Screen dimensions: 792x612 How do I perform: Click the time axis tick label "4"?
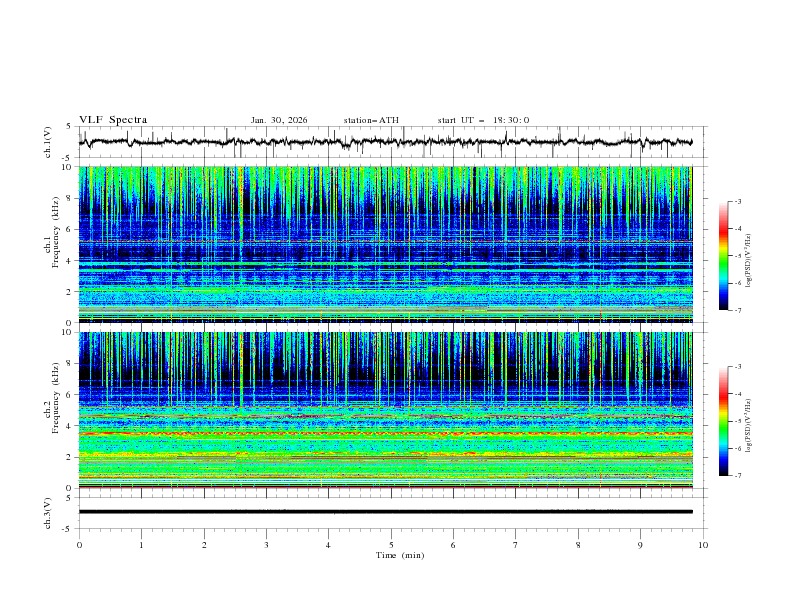[x=328, y=545]
